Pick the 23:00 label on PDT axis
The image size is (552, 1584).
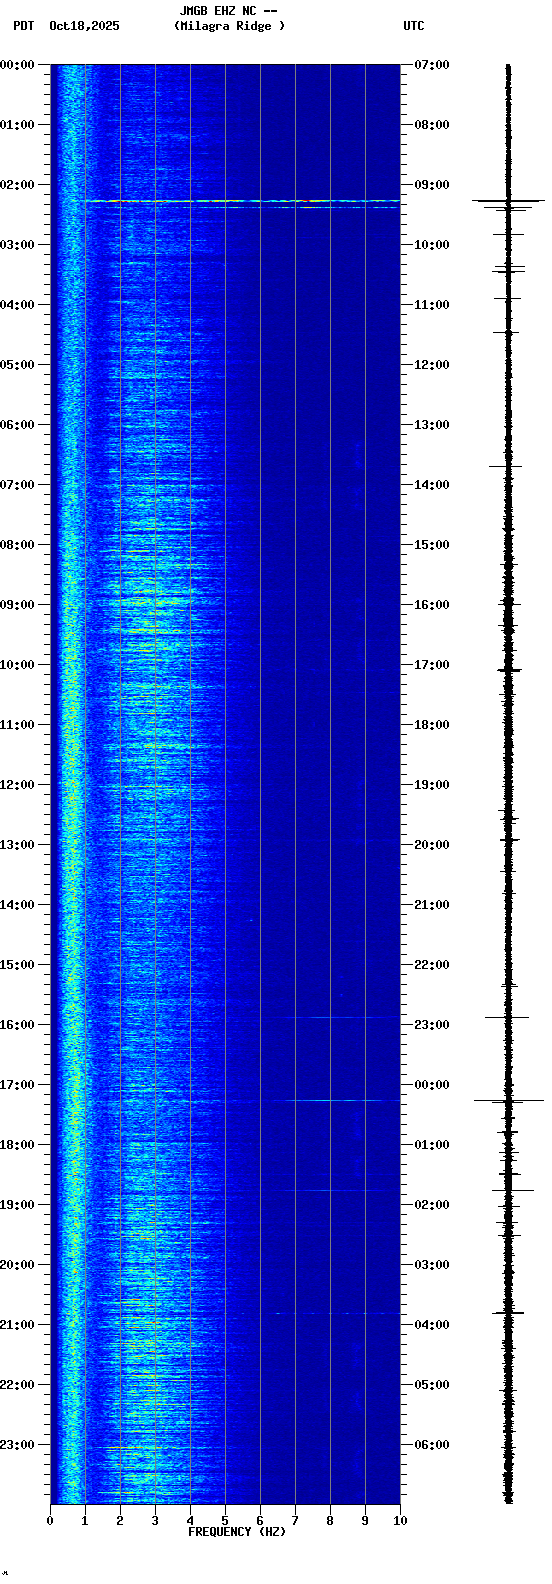(x=17, y=1445)
